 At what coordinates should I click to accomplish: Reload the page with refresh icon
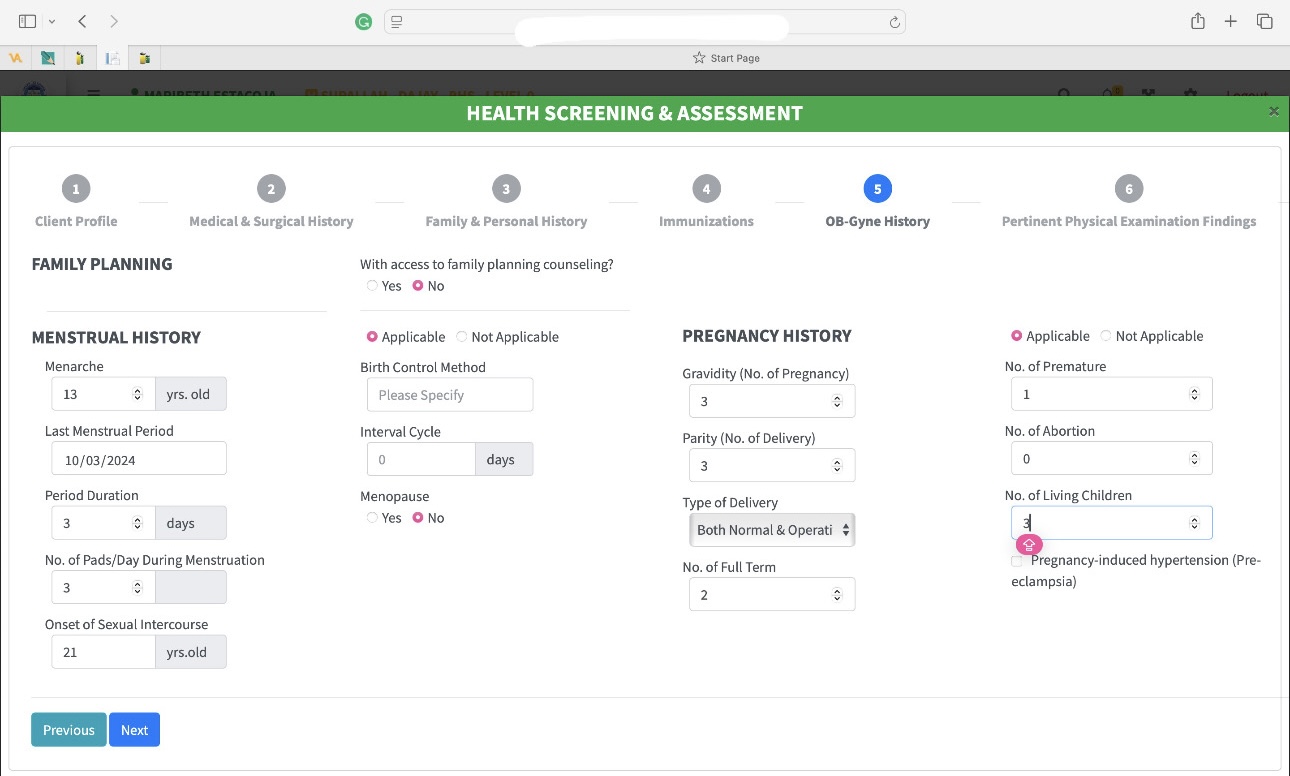(x=895, y=22)
